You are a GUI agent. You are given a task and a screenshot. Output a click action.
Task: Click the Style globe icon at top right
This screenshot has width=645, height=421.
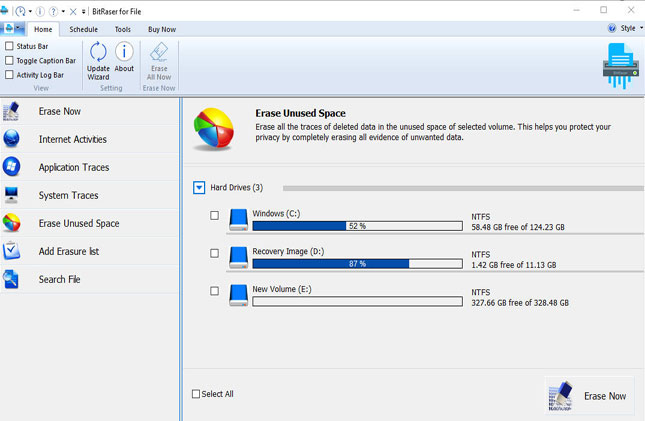pos(612,28)
